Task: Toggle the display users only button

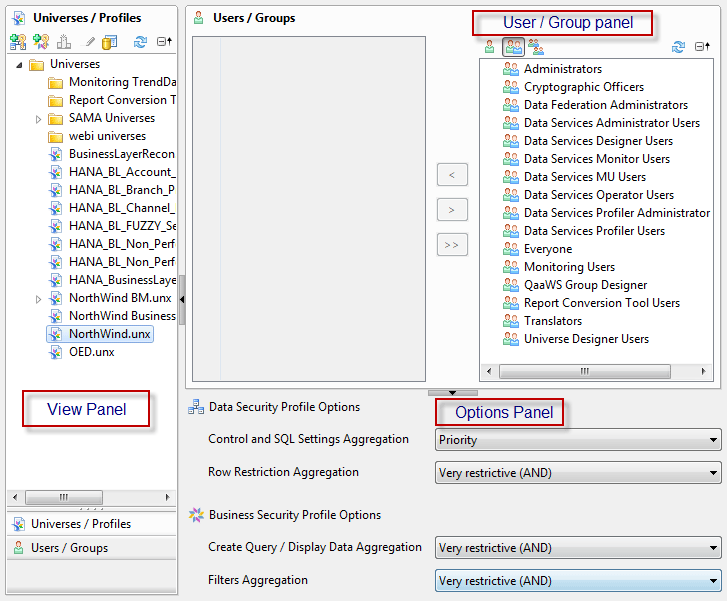Action: tap(490, 47)
